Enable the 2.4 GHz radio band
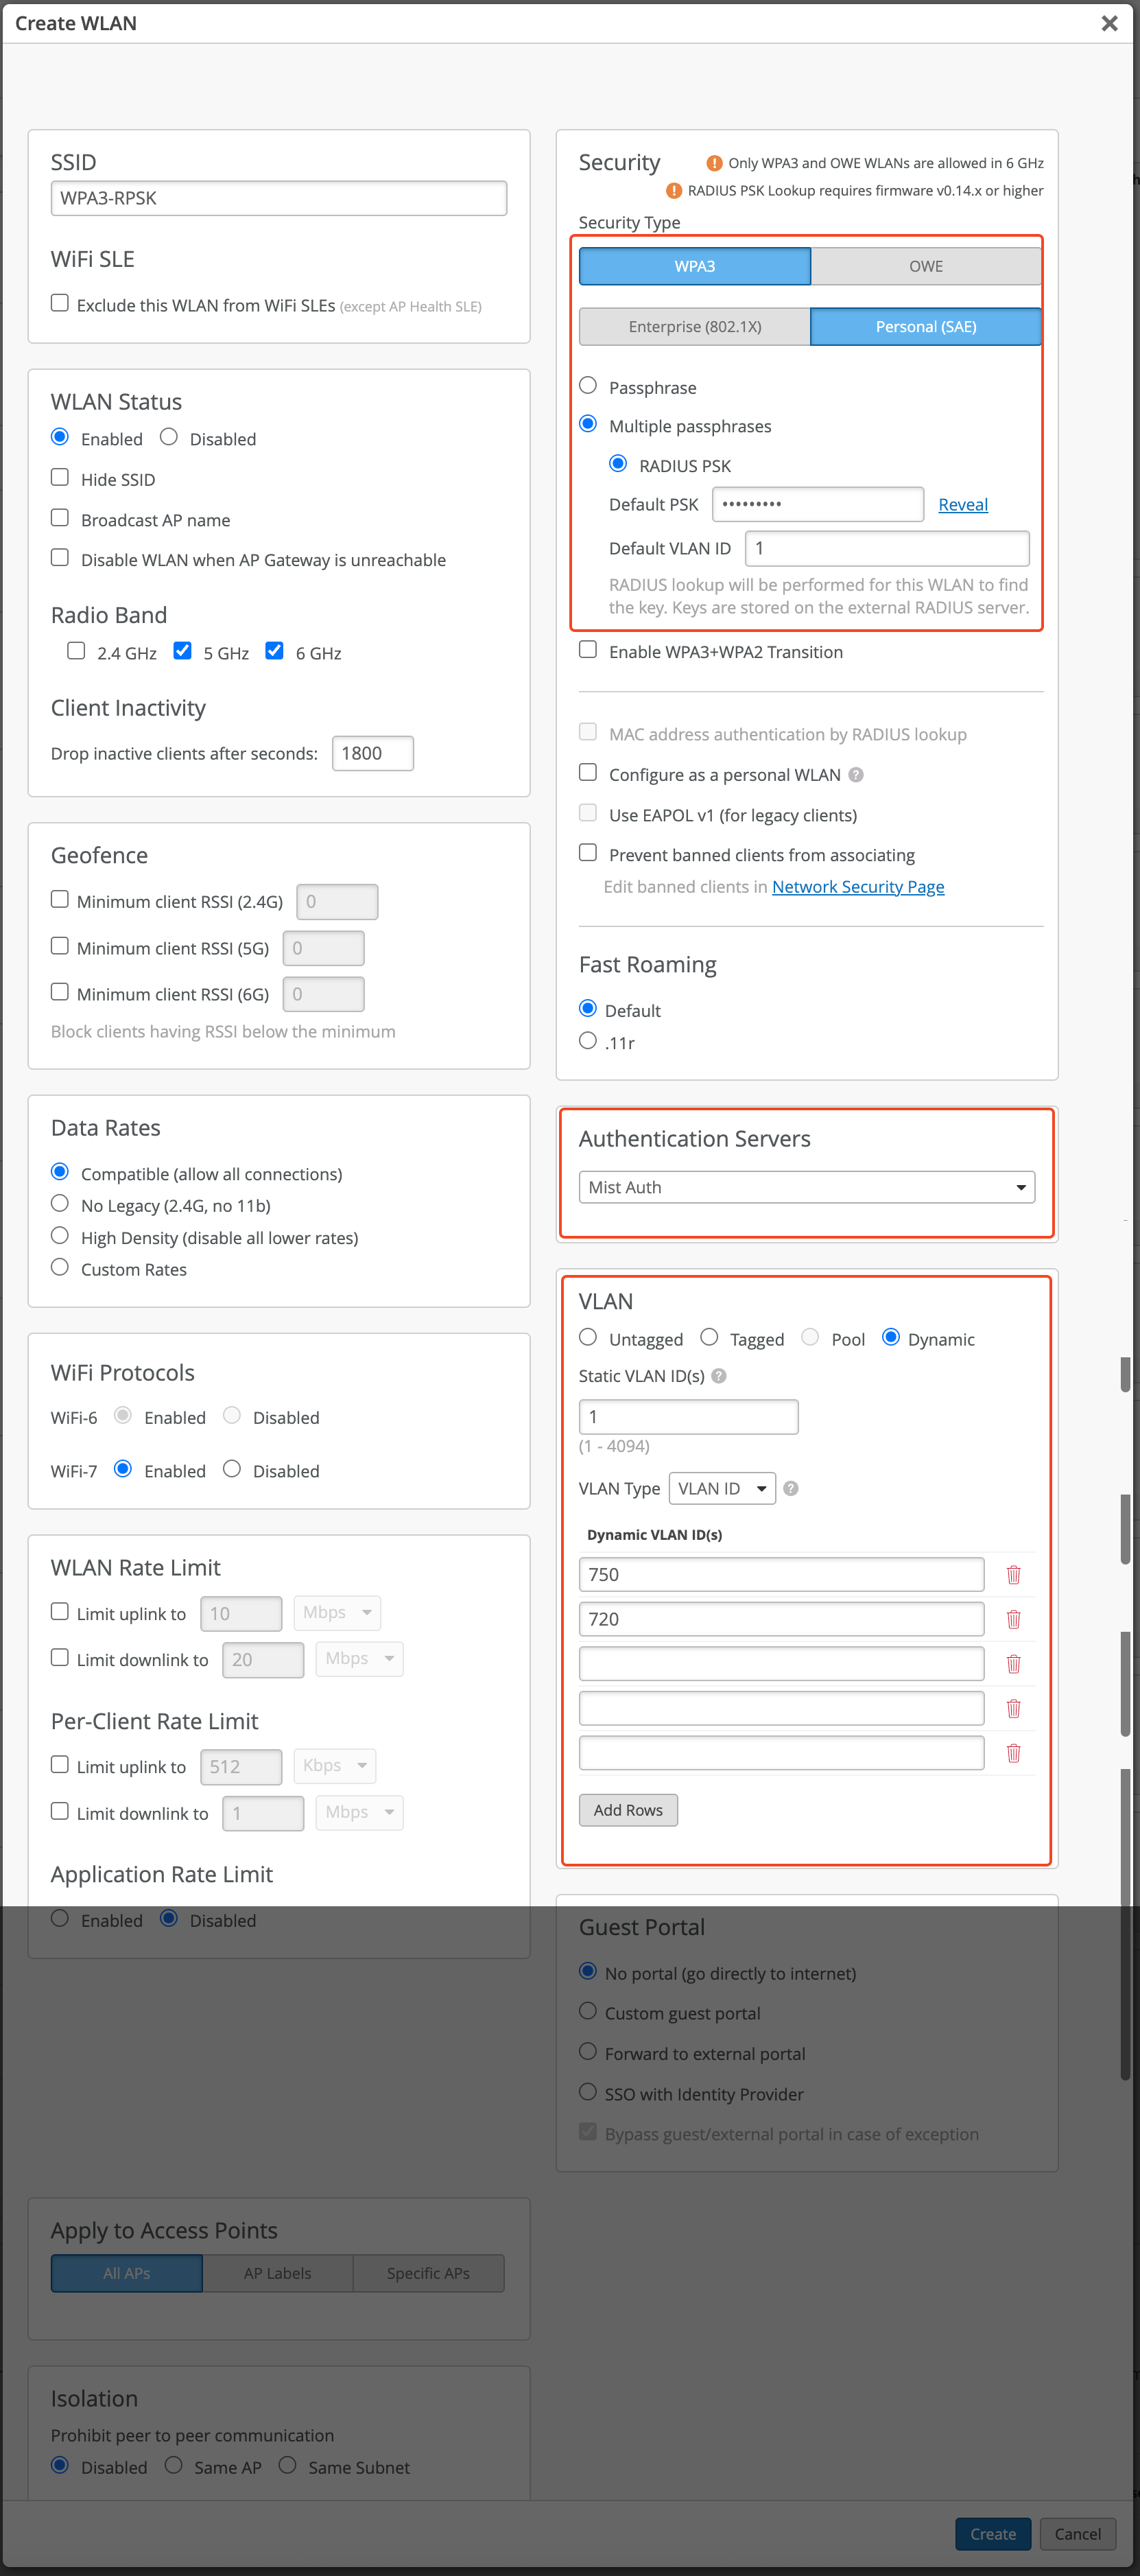 (x=76, y=651)
